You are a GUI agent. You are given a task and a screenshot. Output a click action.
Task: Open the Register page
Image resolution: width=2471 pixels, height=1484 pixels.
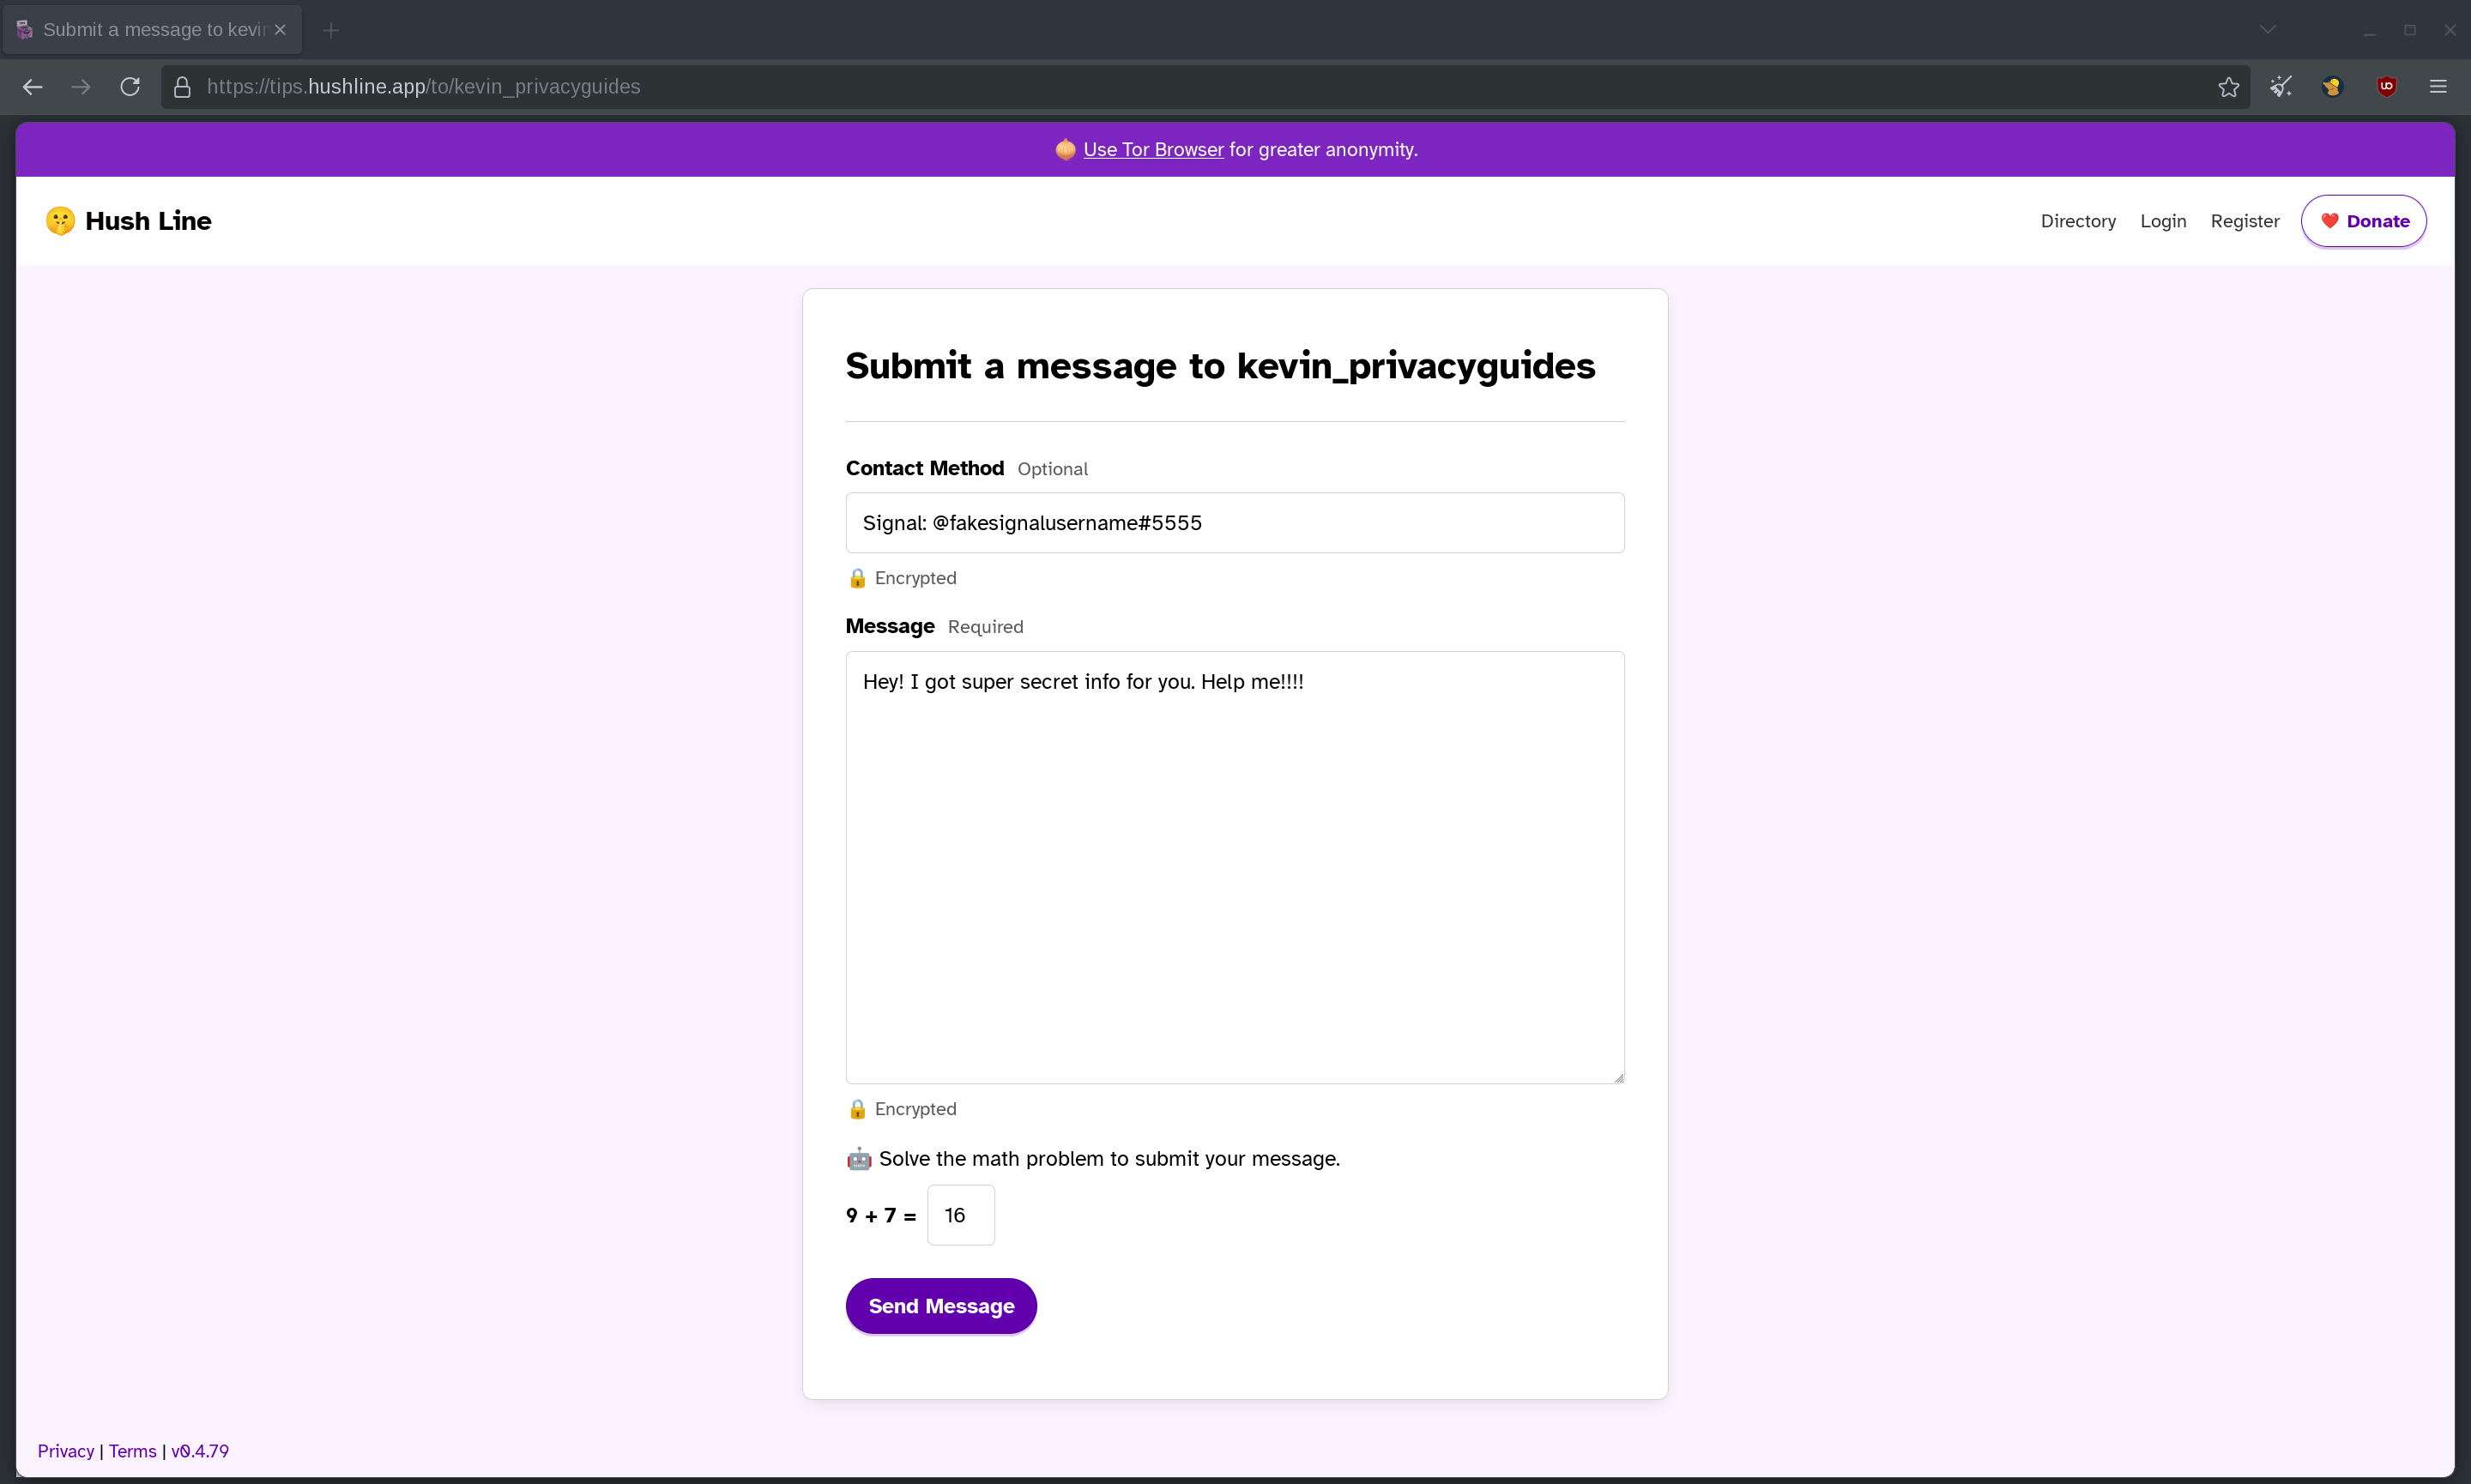coord(2245,221)
